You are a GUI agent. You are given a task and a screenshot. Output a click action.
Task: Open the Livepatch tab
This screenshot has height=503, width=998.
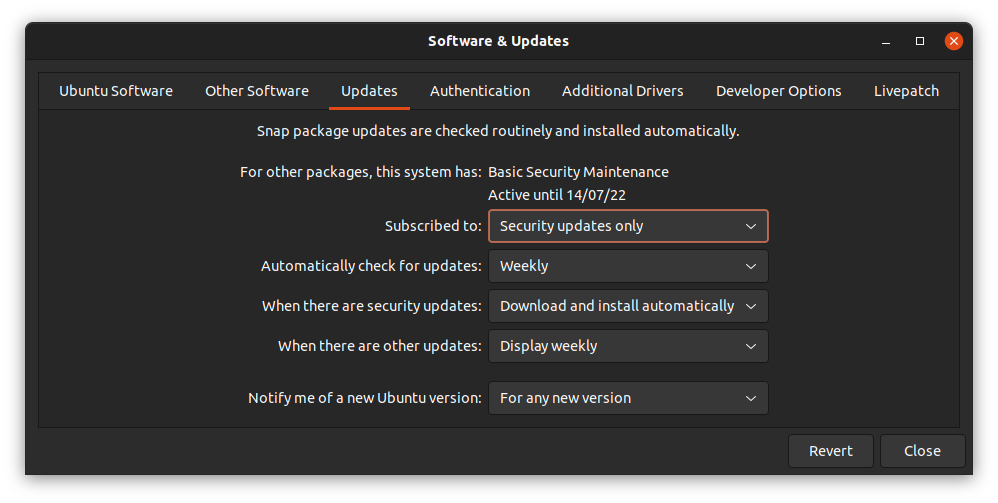[x=906, y=91]
